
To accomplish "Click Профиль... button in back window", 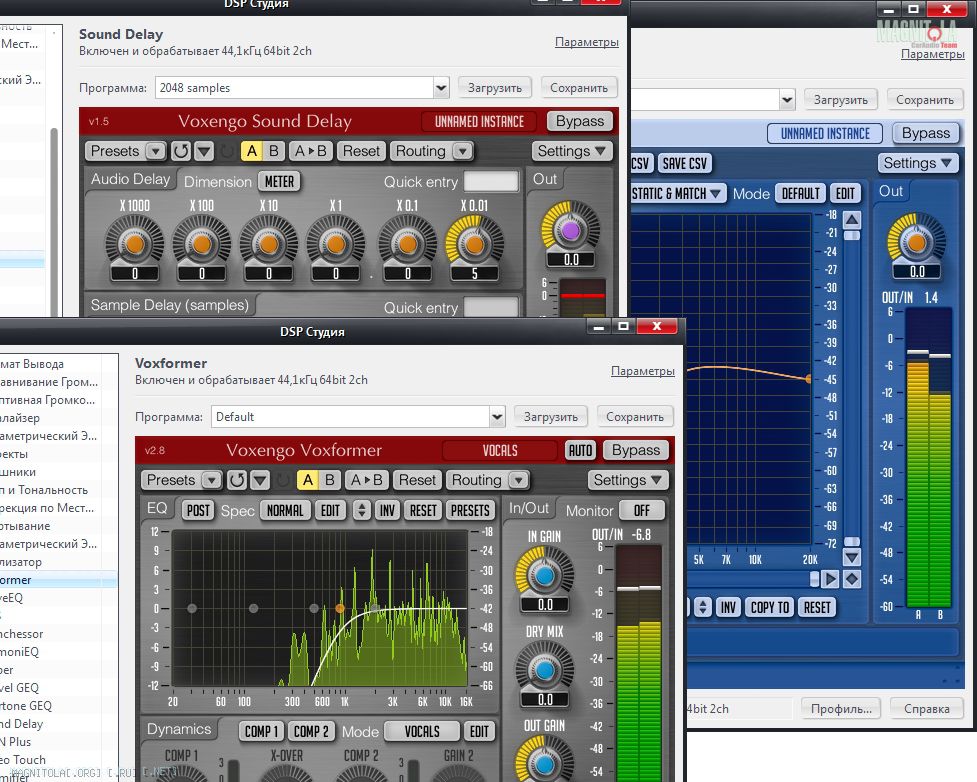I will pos(841,709).
